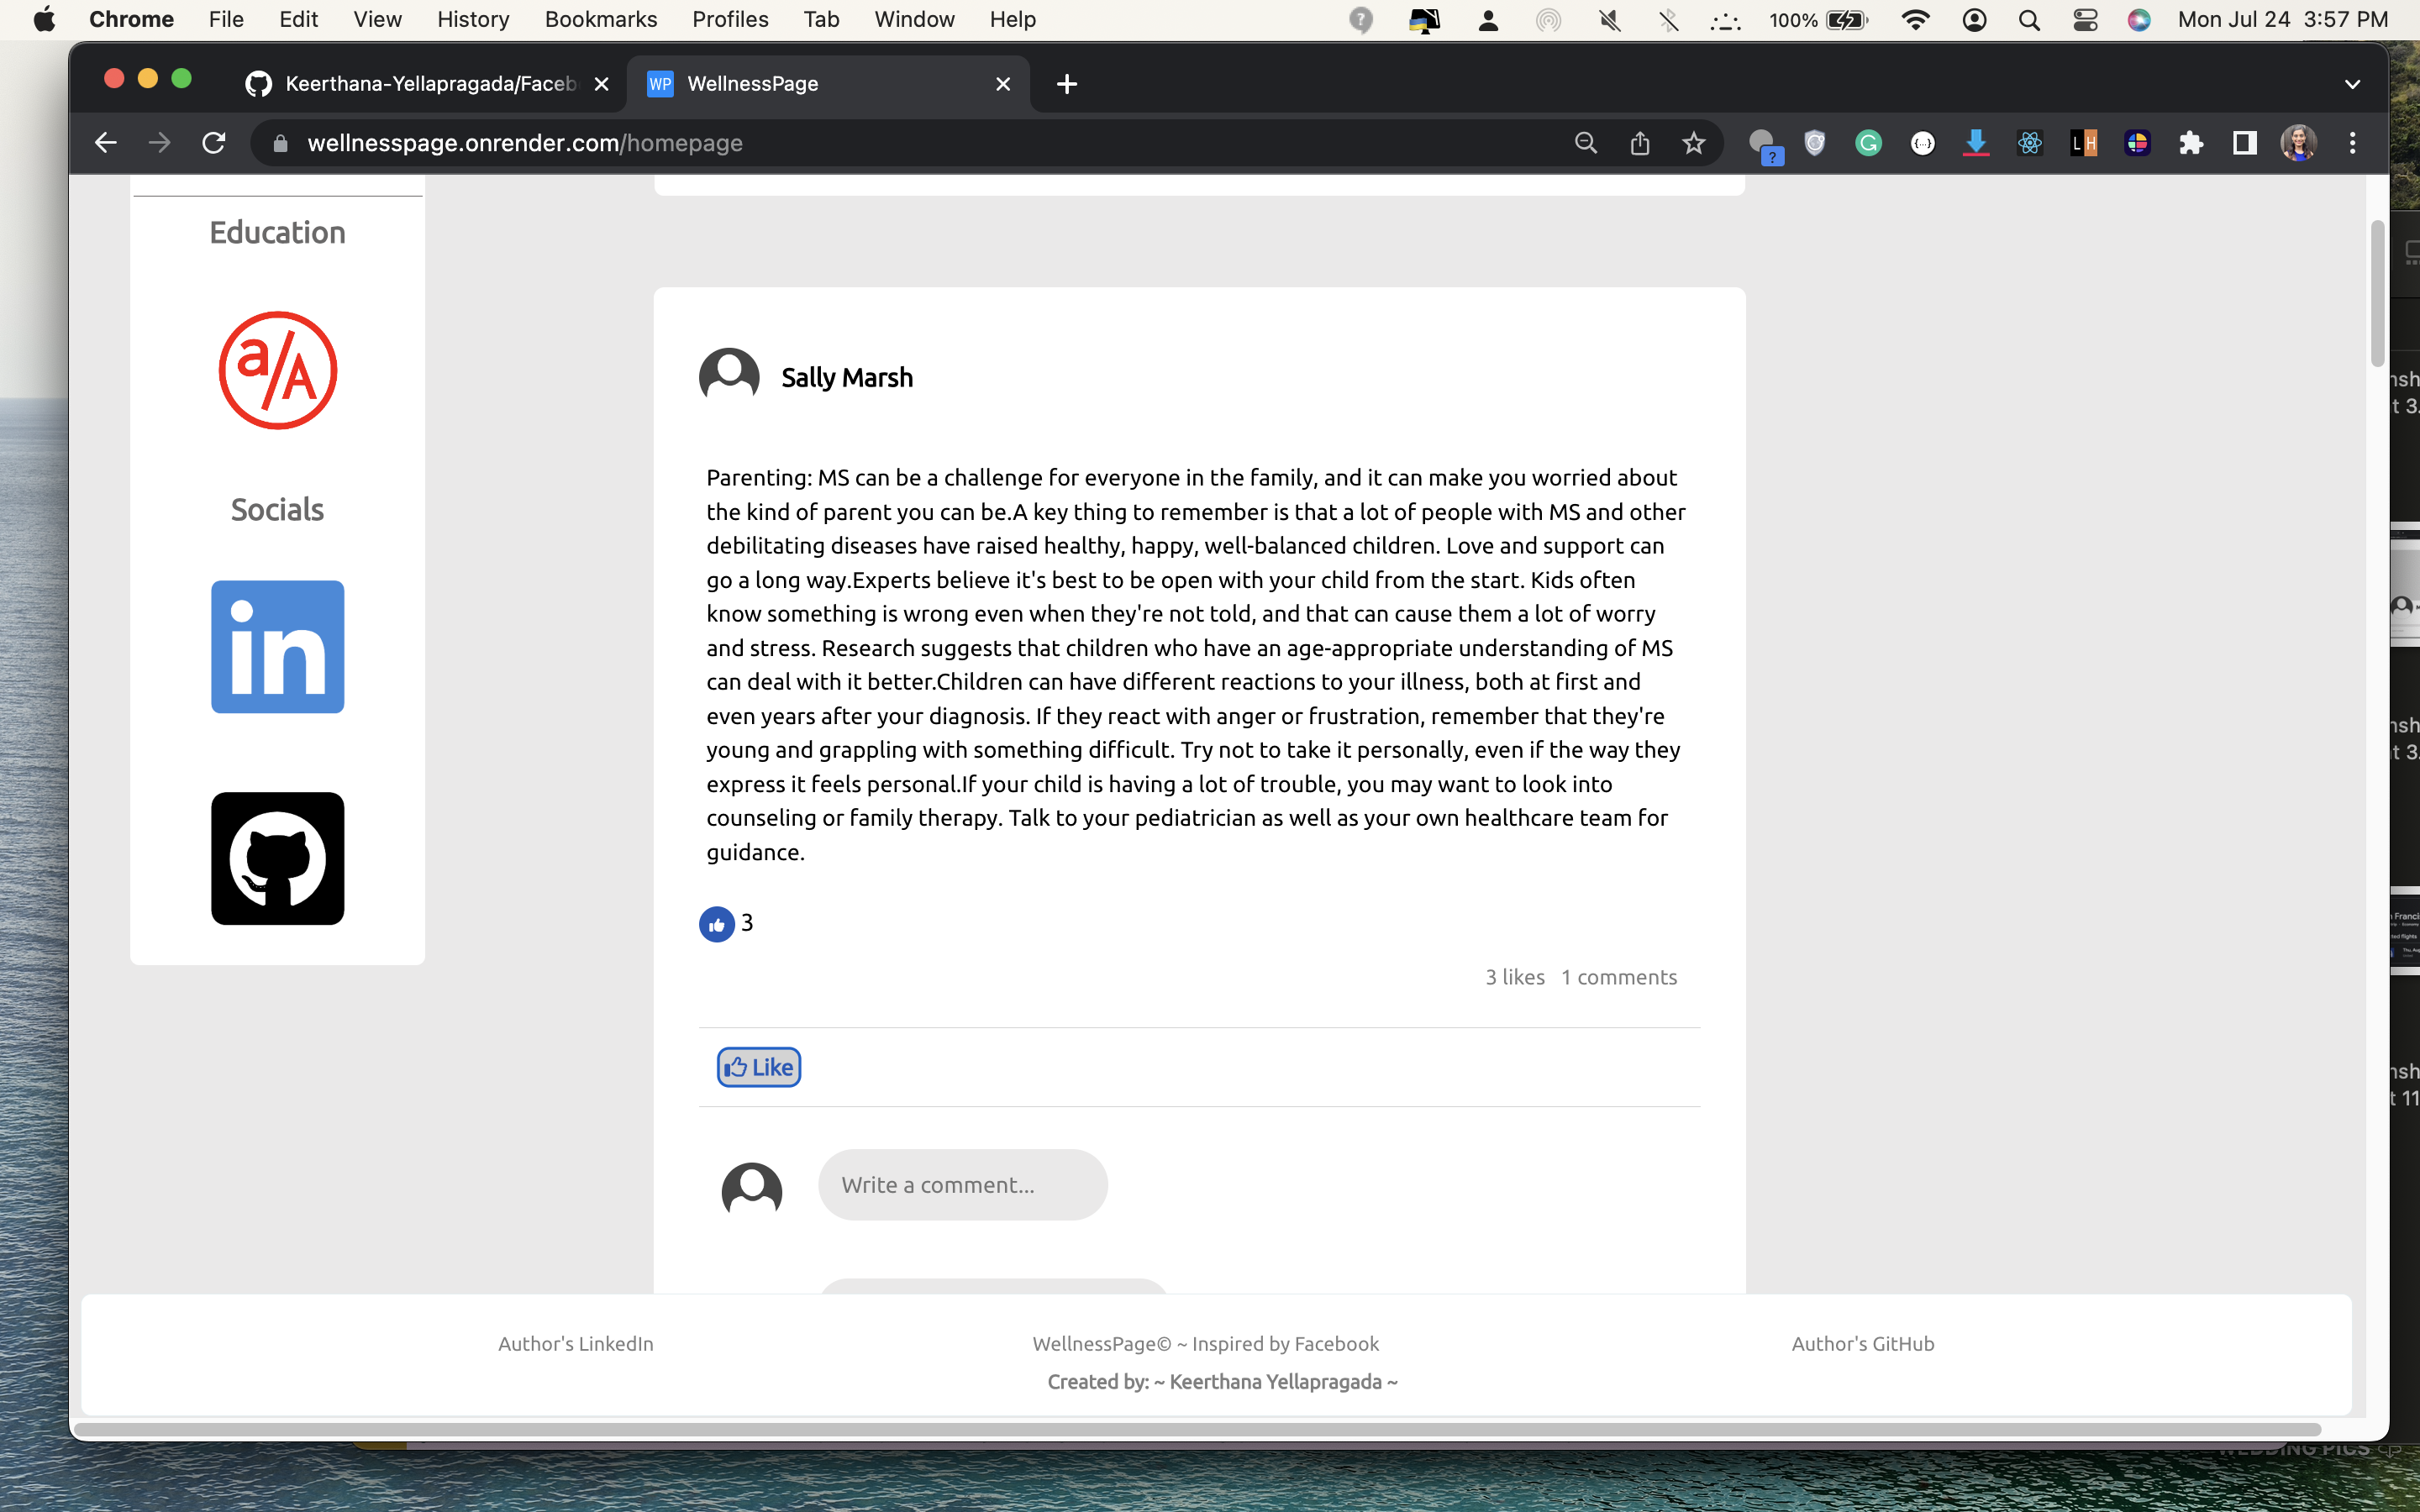Open the Author's GitHub footer link
Viewport: 2420px width, 1512px height.
coord(1861,1343)
